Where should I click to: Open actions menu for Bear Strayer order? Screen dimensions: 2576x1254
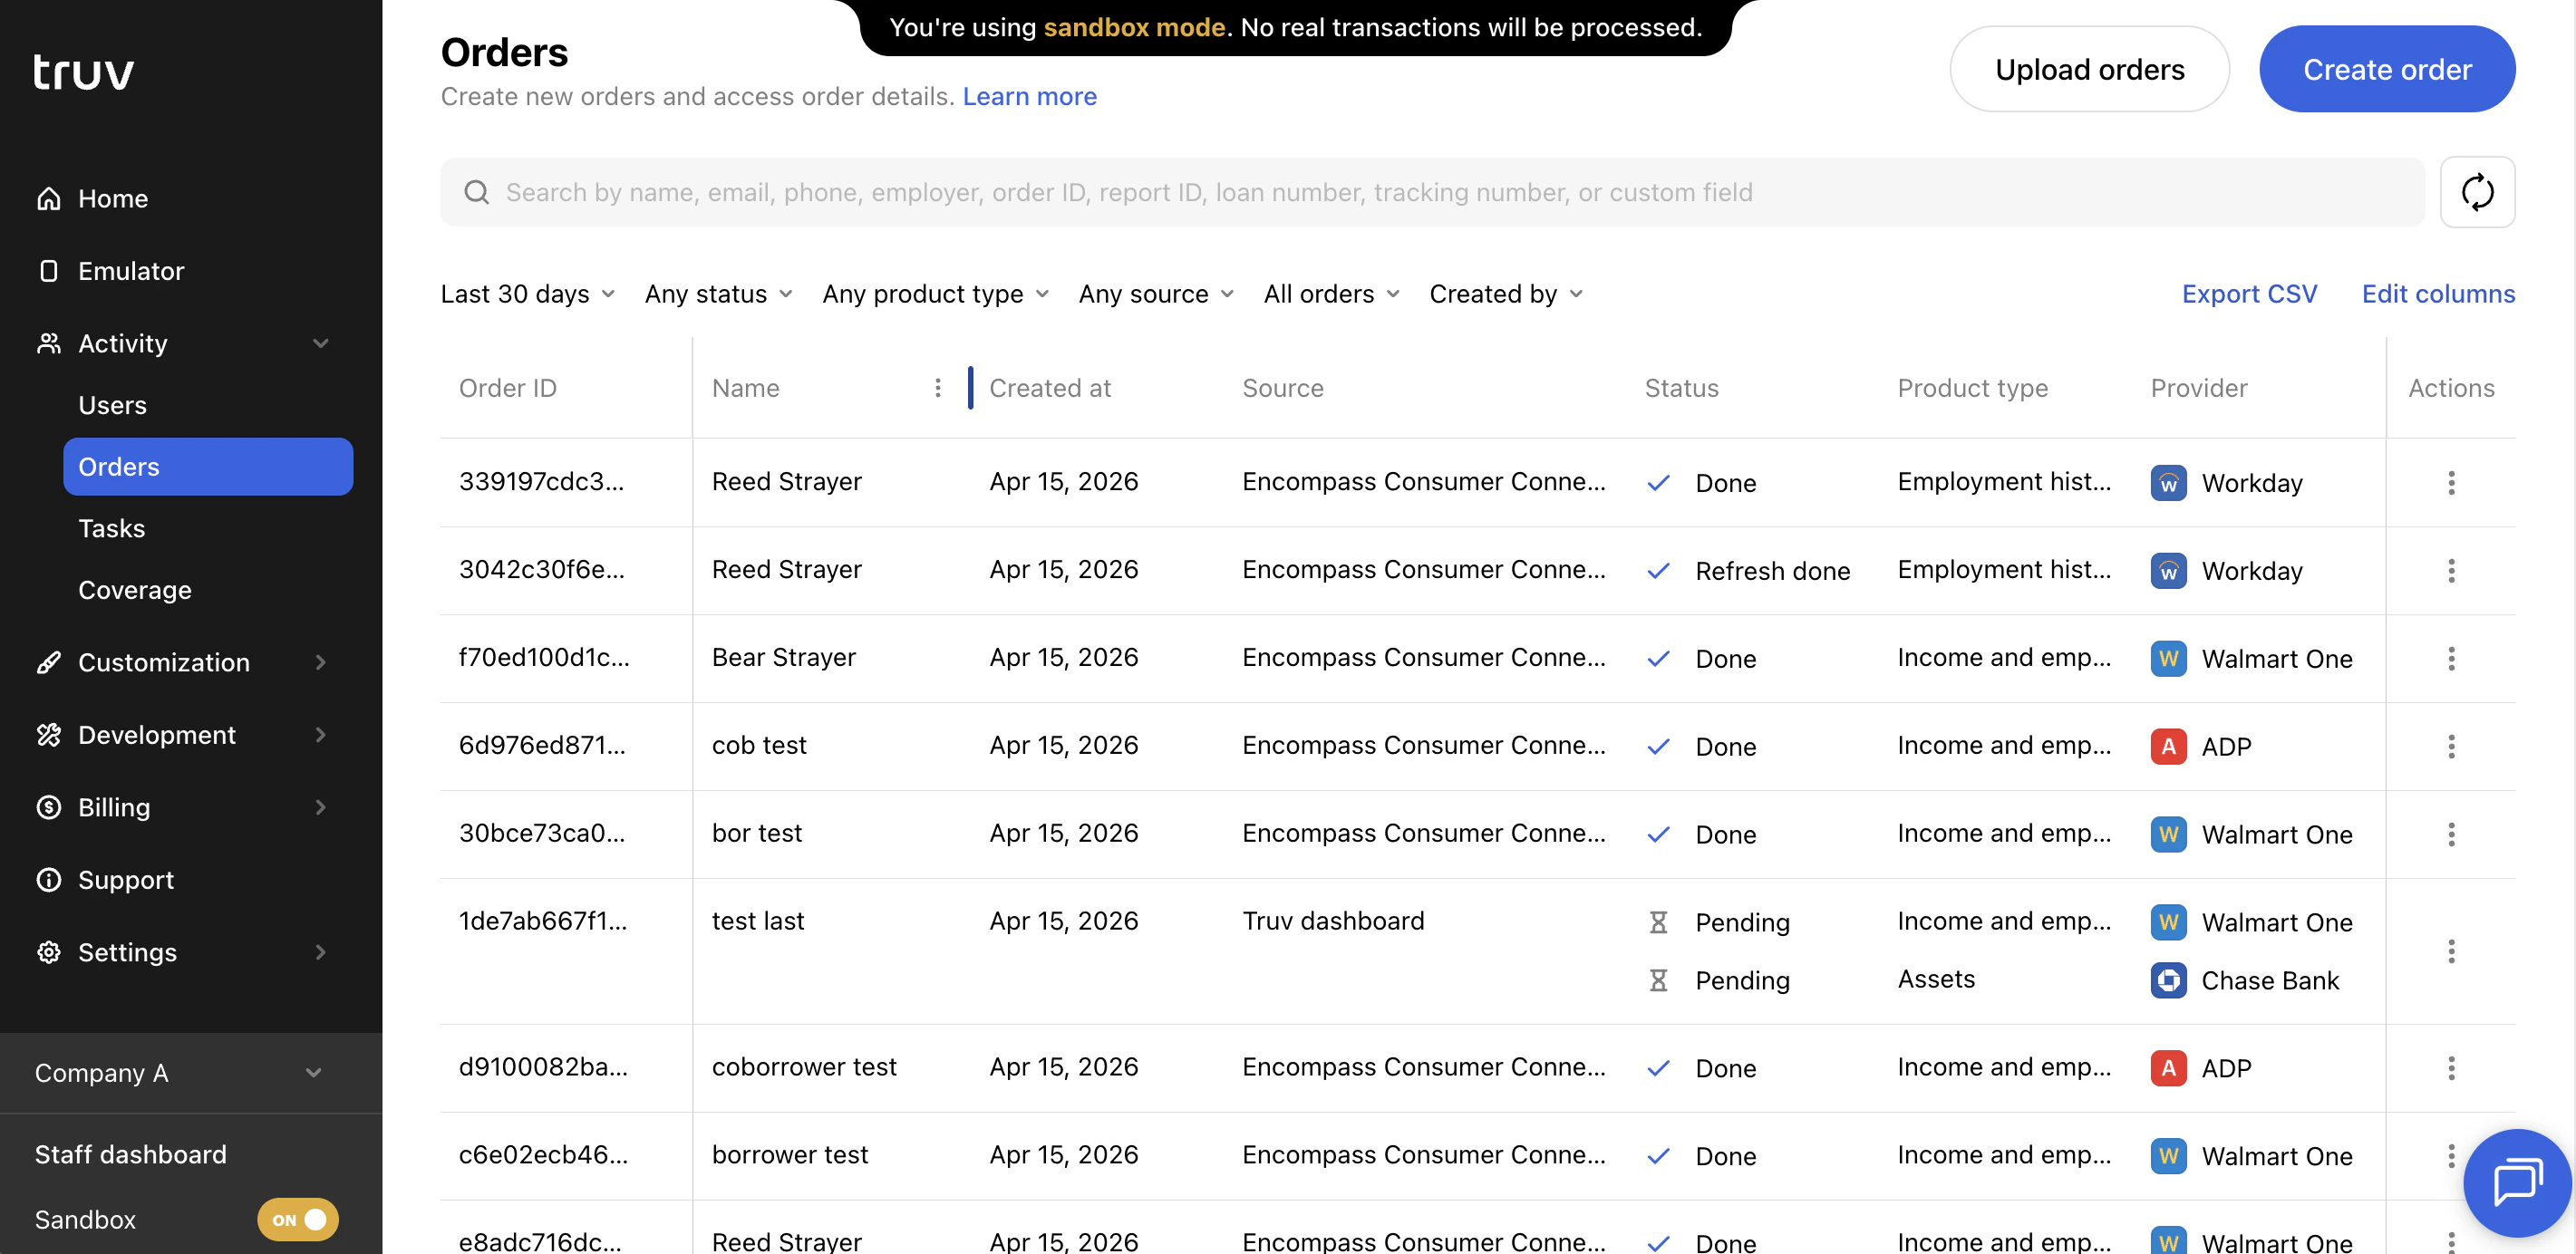click(x=2451, y=659)
